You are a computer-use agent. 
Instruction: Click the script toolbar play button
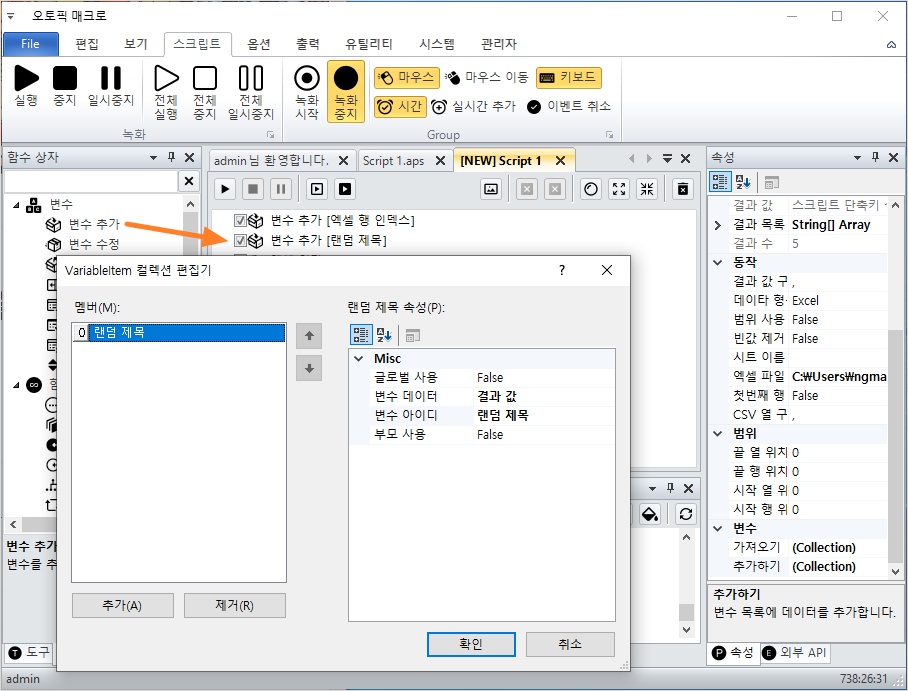[225, 189]
